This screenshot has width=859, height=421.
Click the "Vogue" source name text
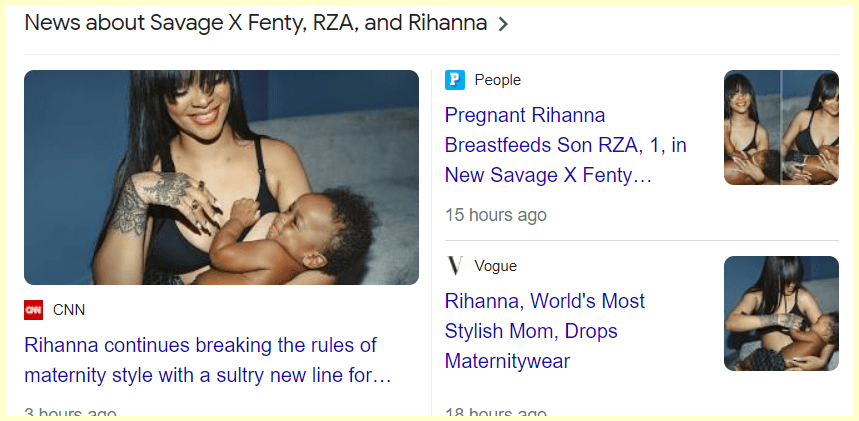pyautogui.click(x=495, y=266)
